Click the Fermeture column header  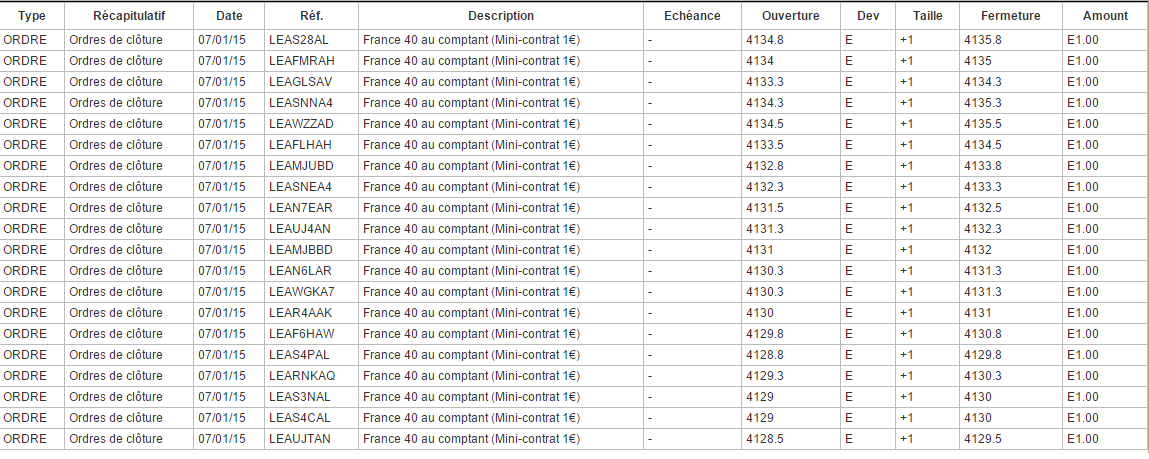1010,16
